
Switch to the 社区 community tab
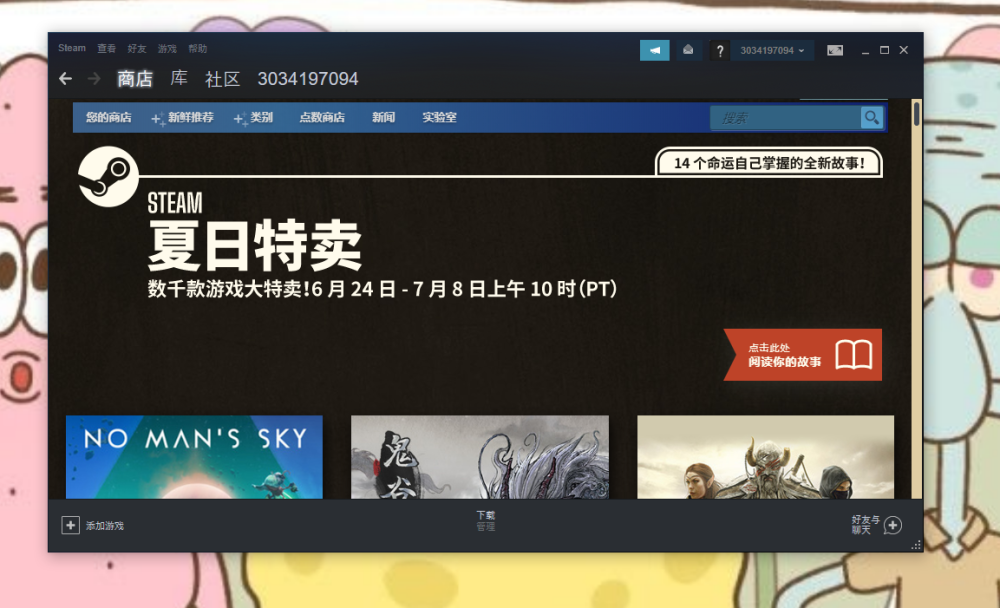[223, 79]
